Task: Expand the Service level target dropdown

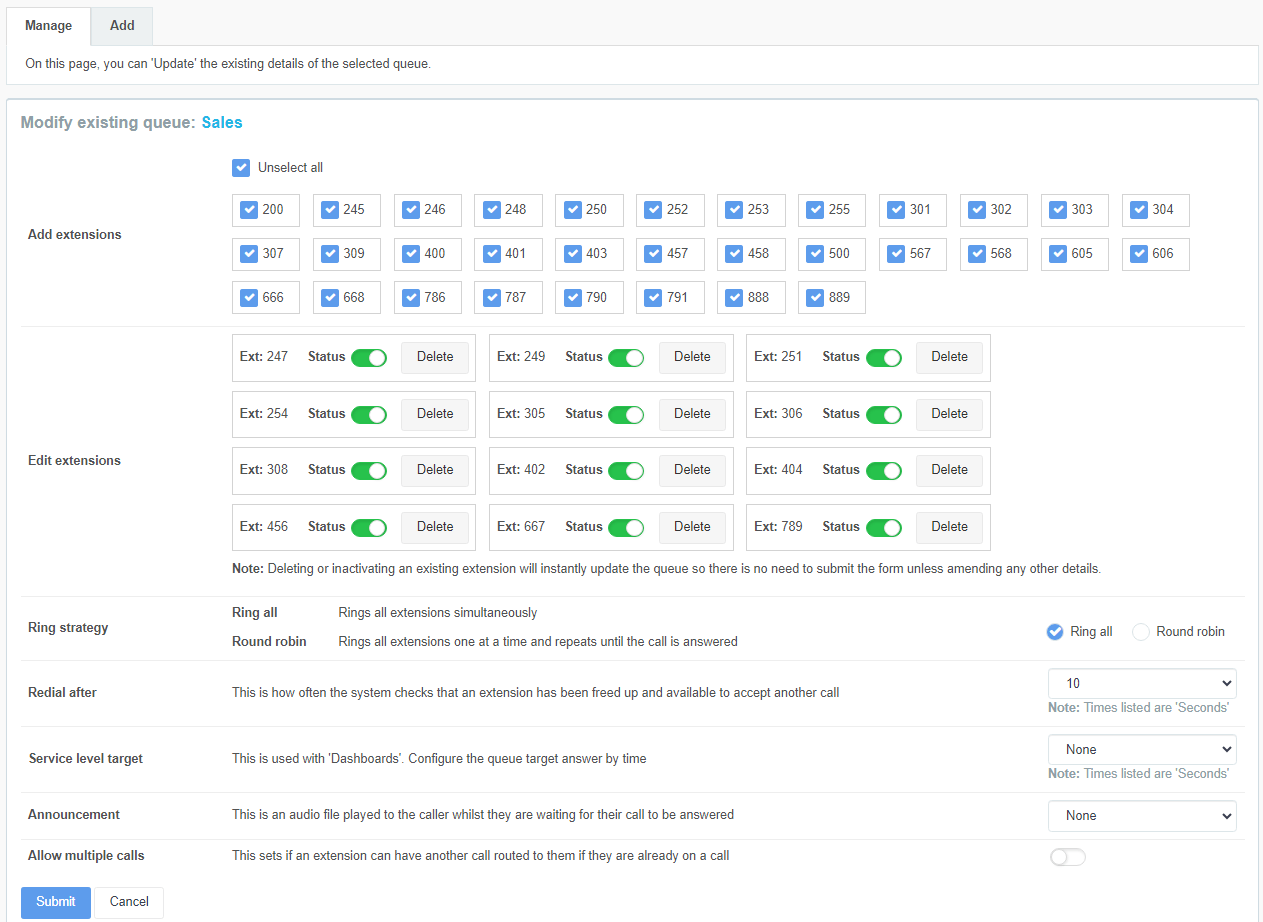Action: pyautogui.click(x=1141, y=750)
